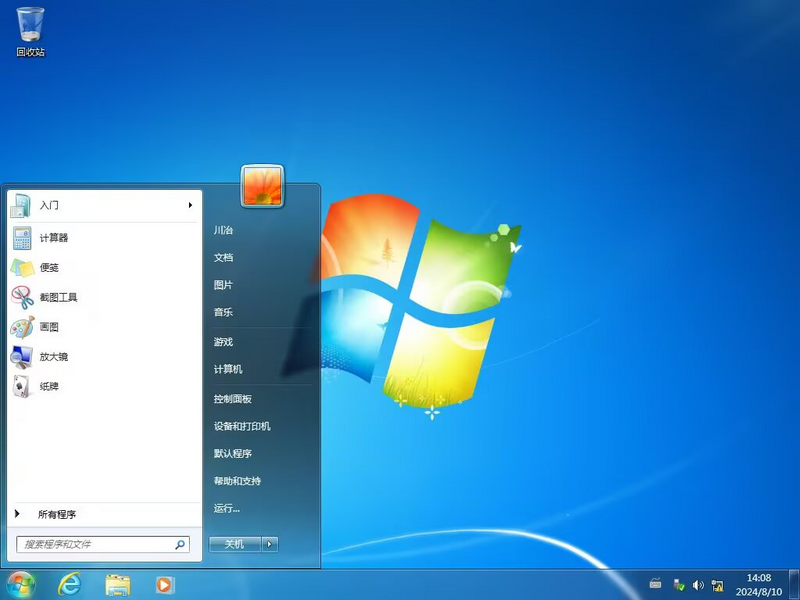This screenshot has width=800, height=600.
Task: Expand the 入门 submenu arrow
Action: coord(190,205)
